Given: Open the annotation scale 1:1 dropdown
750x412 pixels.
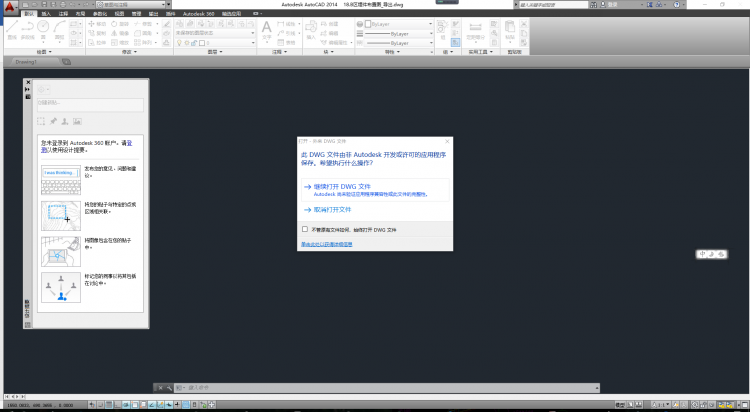Looking at the screenshot, I should (662, 405).
